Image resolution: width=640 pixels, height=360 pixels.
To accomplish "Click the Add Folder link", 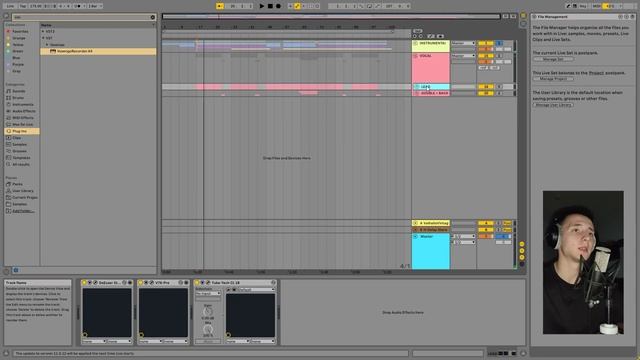I will coord(23,211).
